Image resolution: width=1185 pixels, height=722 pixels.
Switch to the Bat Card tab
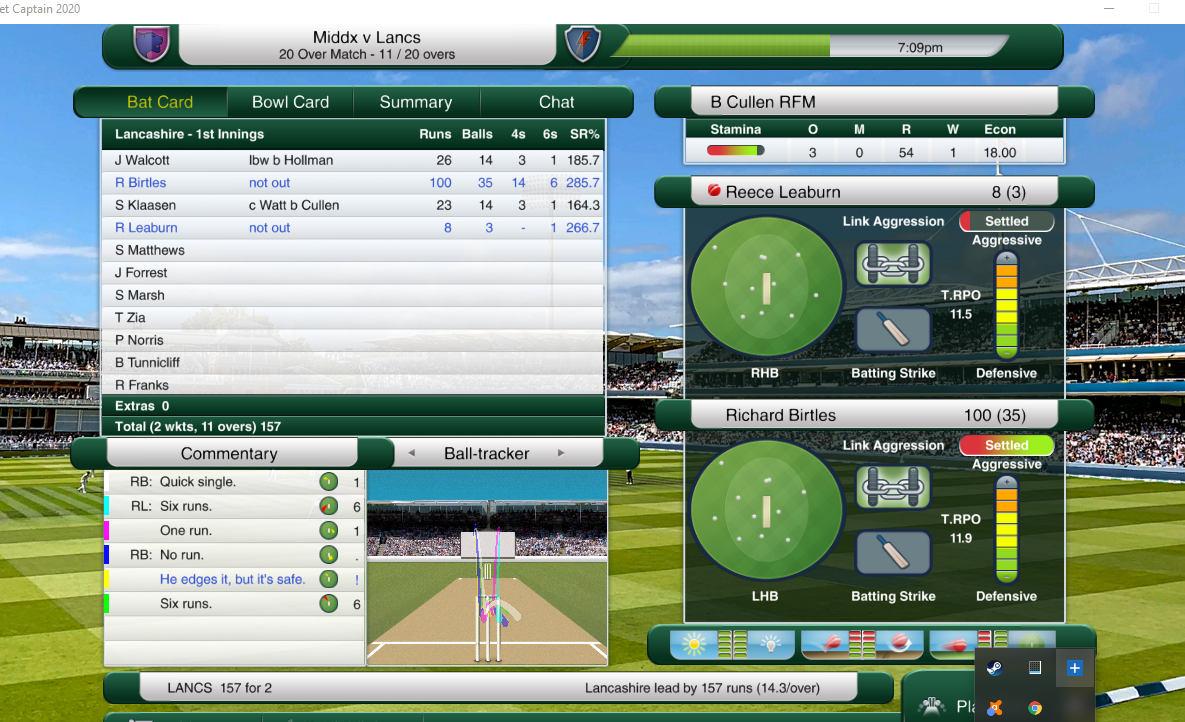(x=159, y=102)
